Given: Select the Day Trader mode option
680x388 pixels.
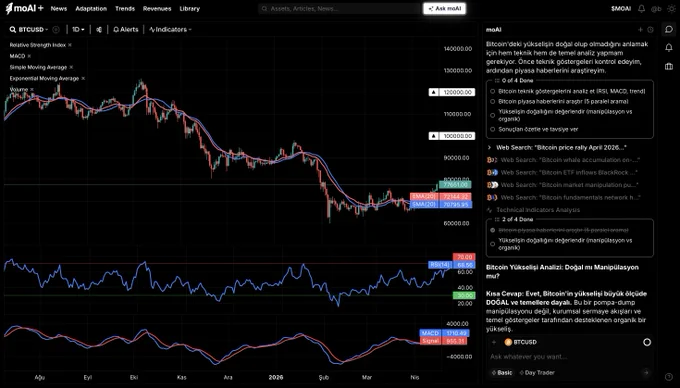Looking at the screenshot, I should click(x=537, y=373).
